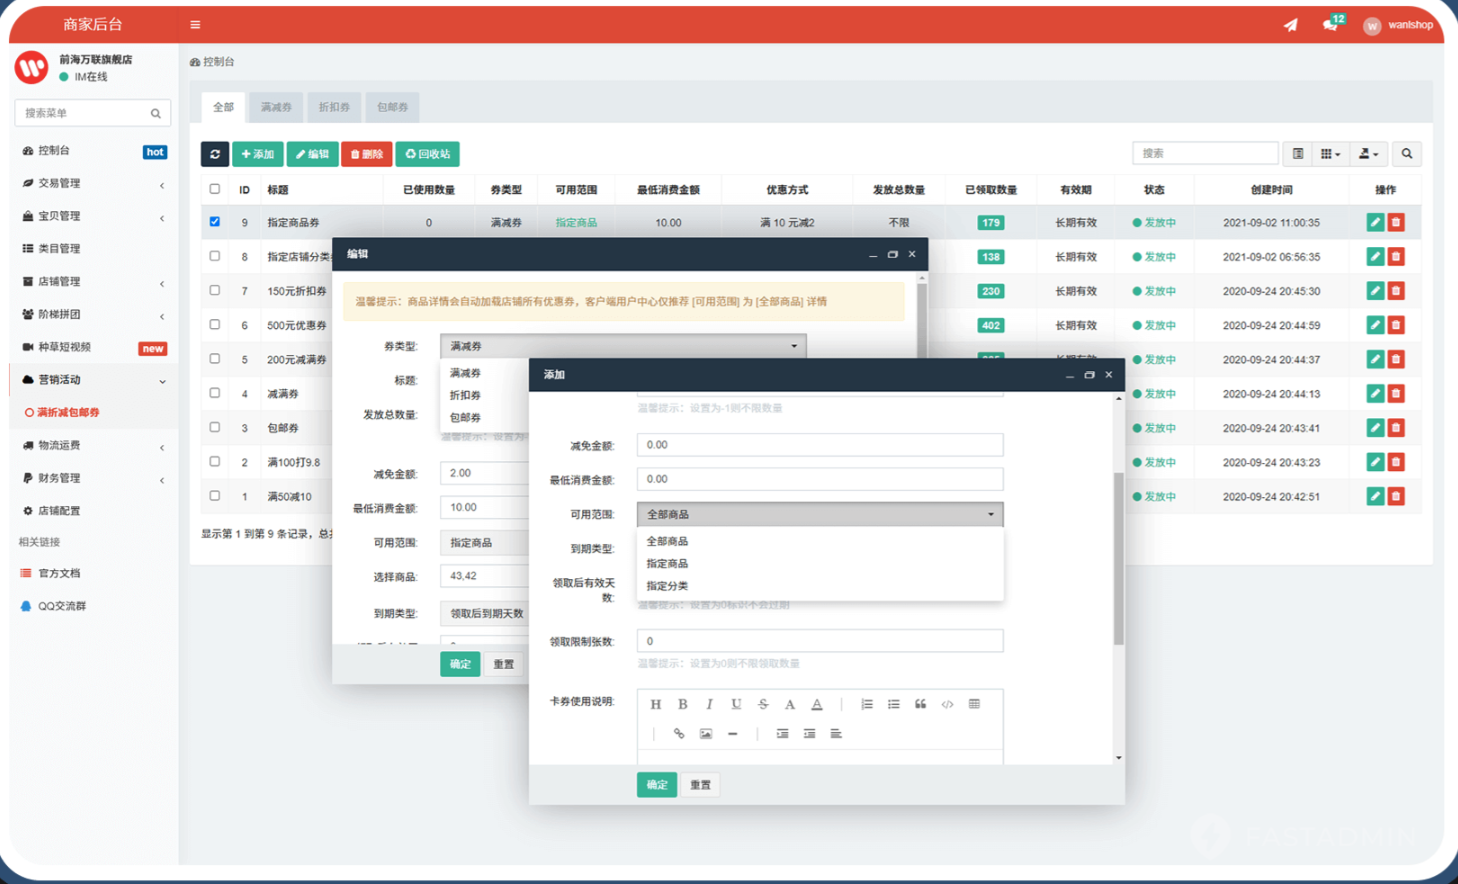Toggle the select-all checkbox in table header
Screen dimensions: 1458x884
[x=215, y=189]
